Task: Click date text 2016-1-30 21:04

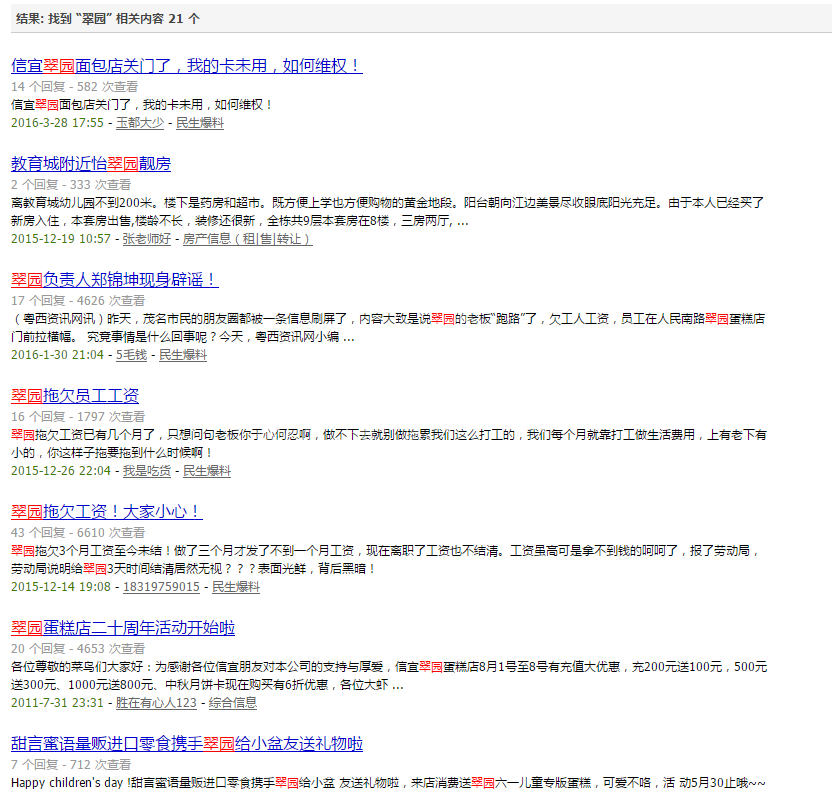Action: 57,355
